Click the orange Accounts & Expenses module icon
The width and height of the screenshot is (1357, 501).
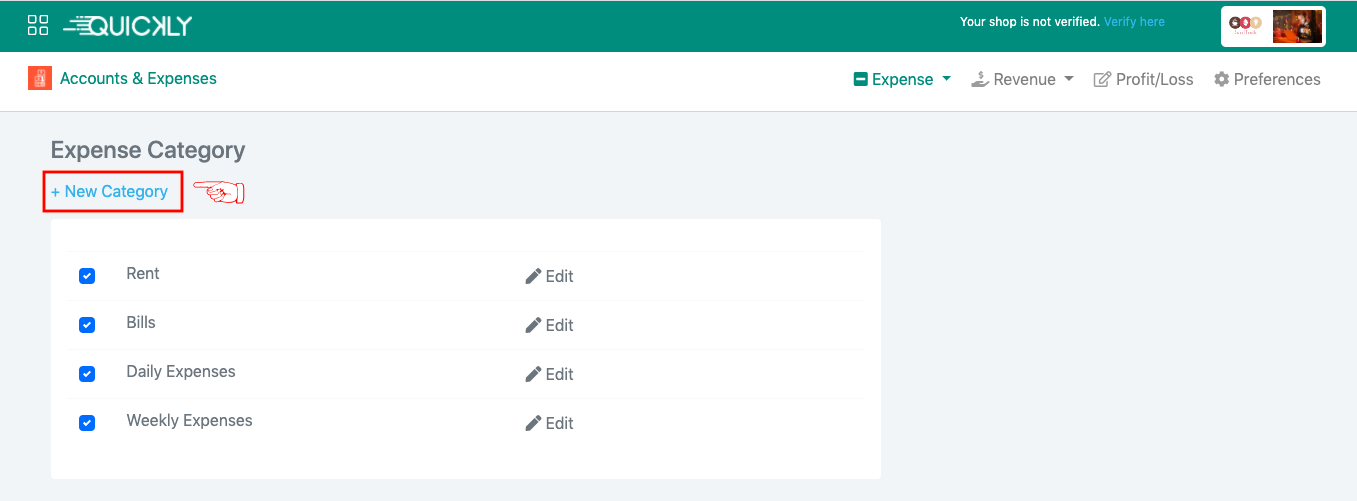39,78
